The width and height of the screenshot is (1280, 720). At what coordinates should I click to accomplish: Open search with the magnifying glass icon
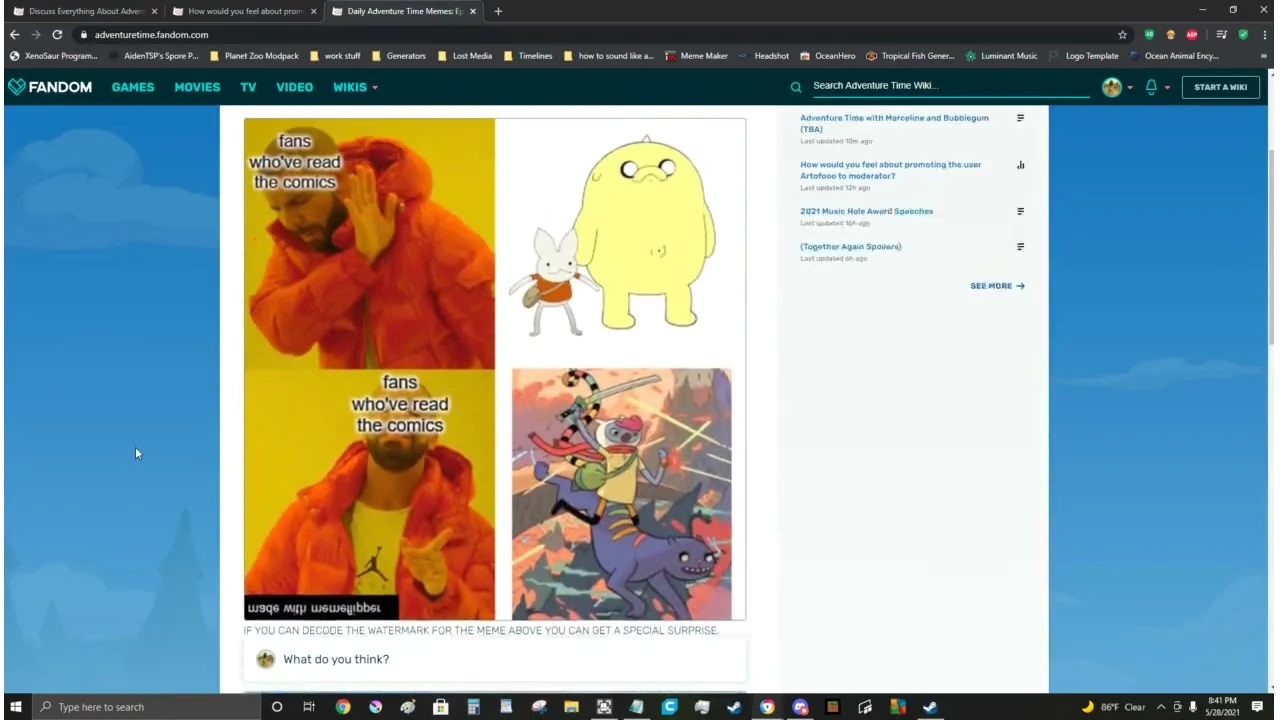pos(795,86)
